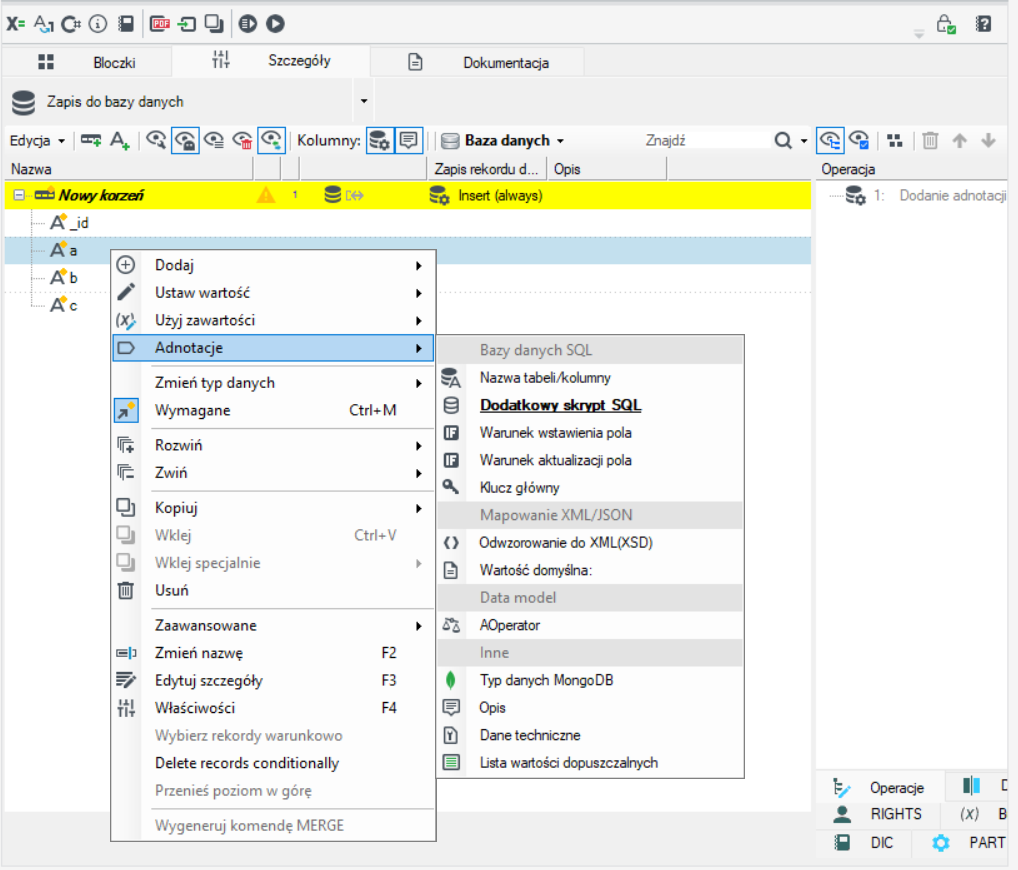
Task: Open the Operacje panel button
Action: coord(879,788)
